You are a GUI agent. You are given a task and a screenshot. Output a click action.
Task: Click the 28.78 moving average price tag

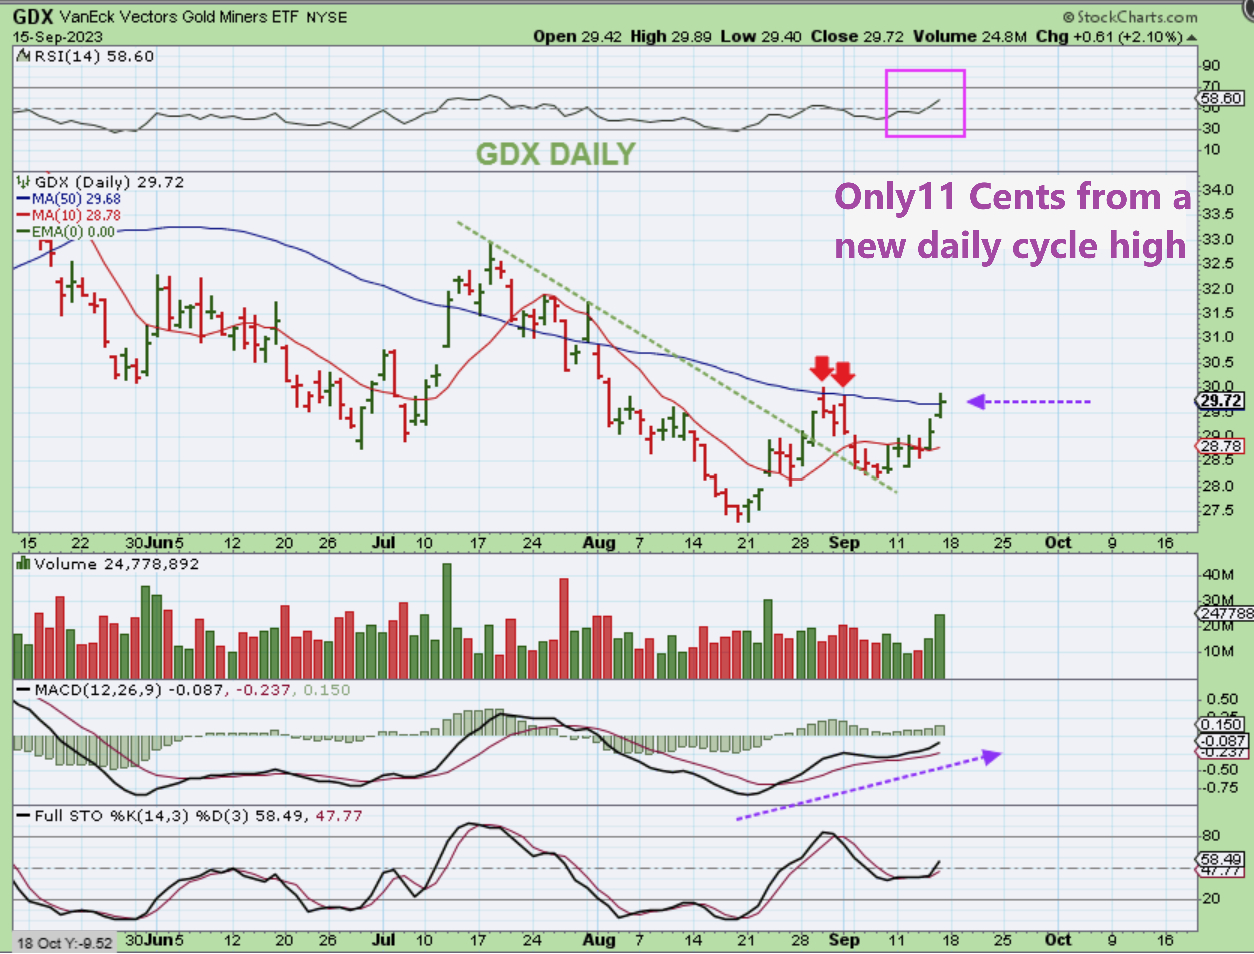point(1221,446)
